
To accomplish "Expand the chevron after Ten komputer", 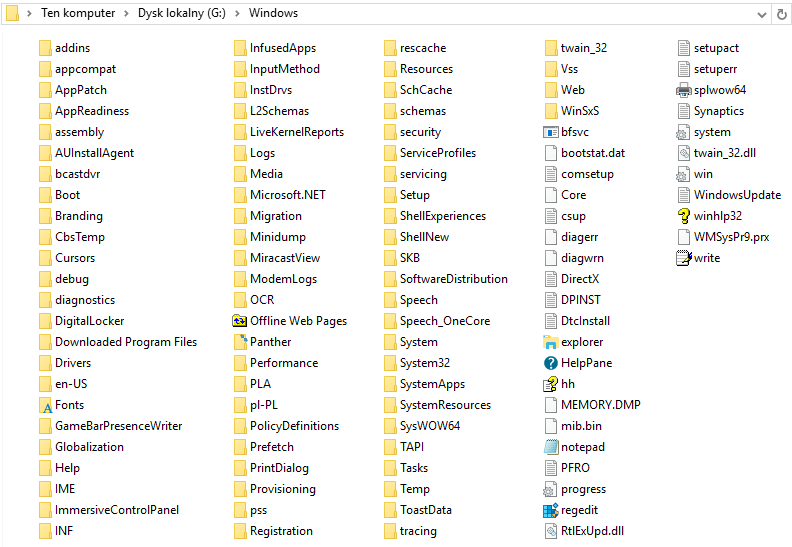I will [126, 14].
